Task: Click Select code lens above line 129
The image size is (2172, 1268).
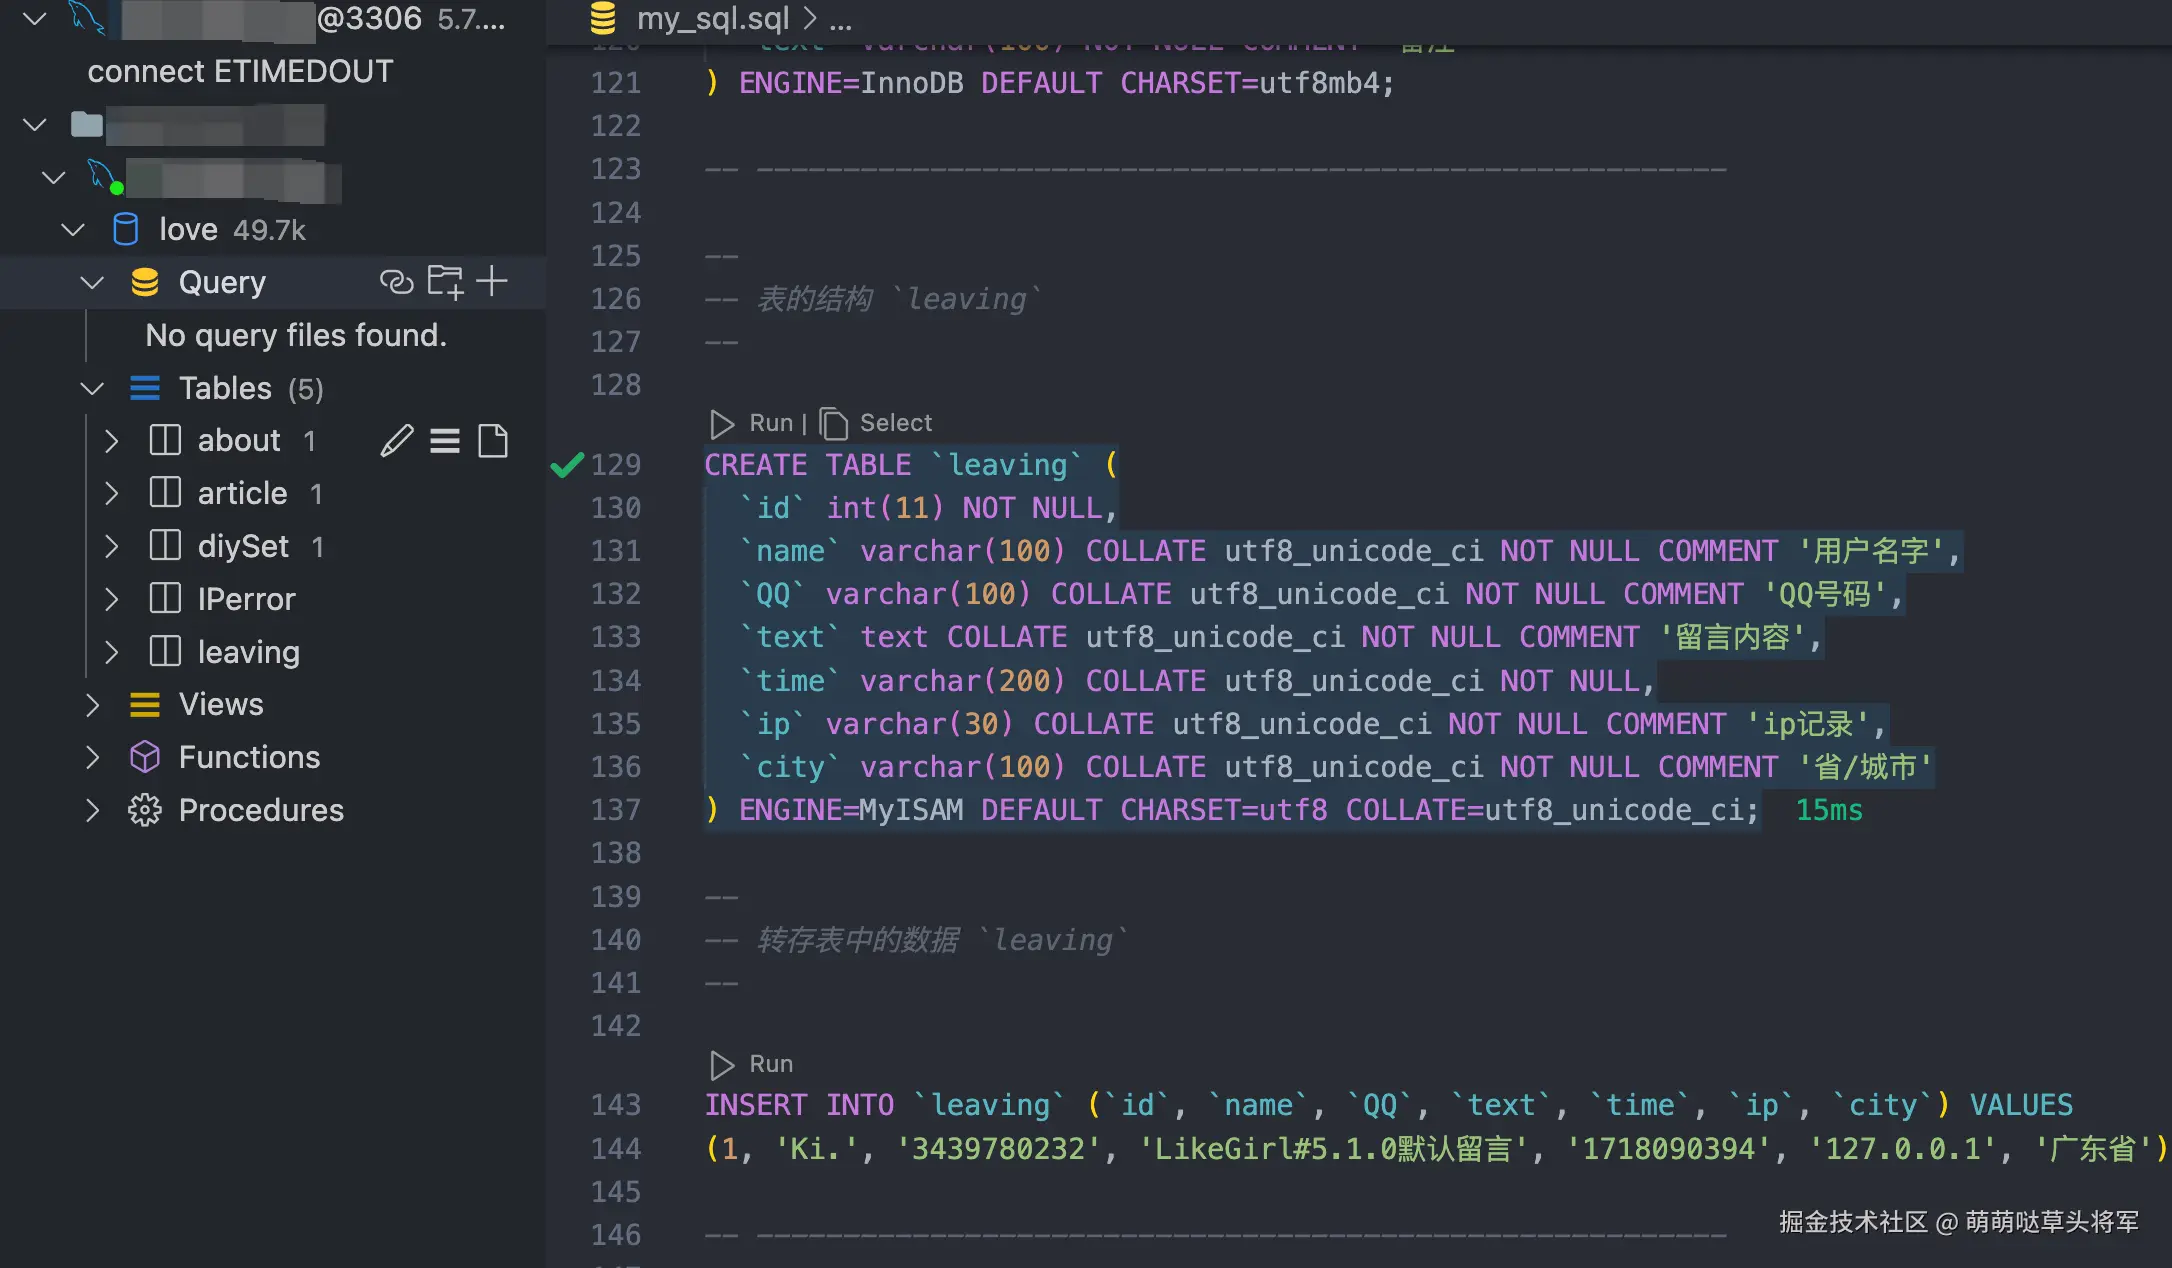Action: click(895, 423)
